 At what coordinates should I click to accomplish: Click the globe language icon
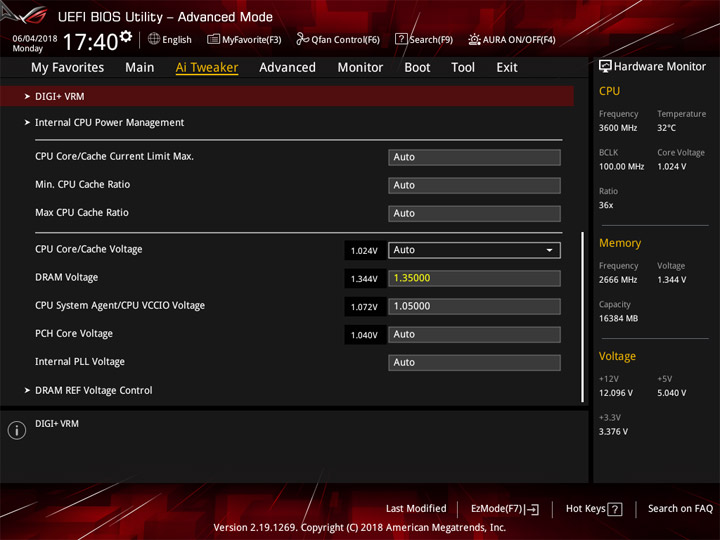(x=154, y=39)
